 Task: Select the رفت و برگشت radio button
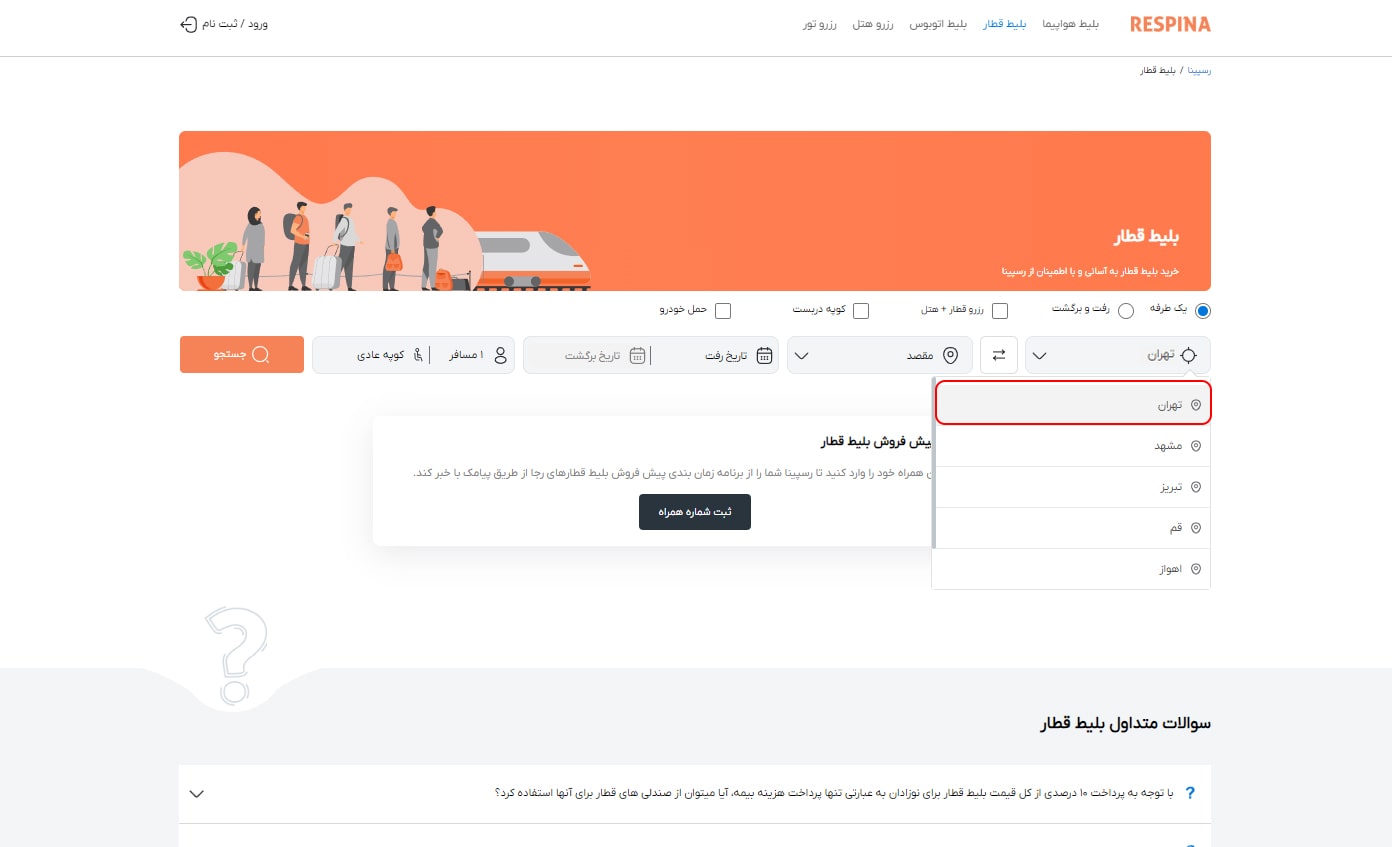1126,311
